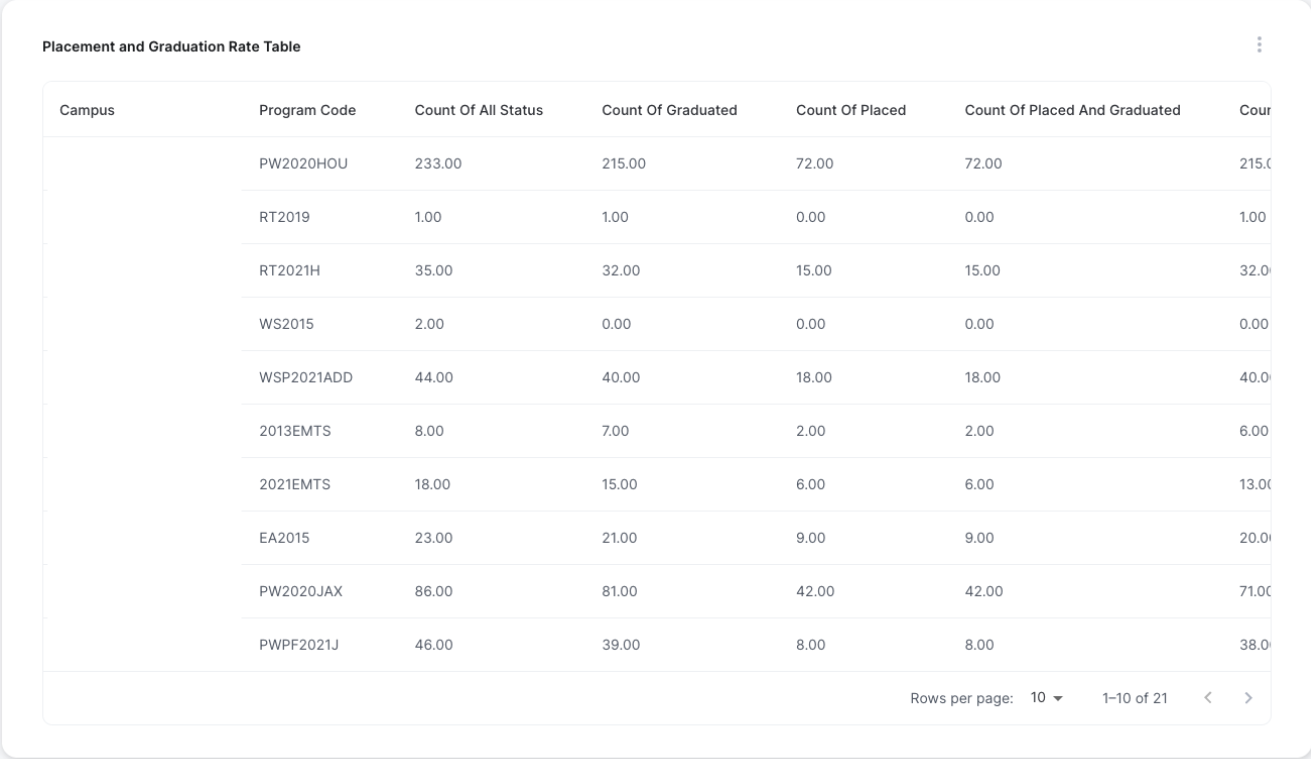Click 39.00 graduated count for PWPF2021J
The width and height of the screenshot is (1311, 759).
point(621,645)
